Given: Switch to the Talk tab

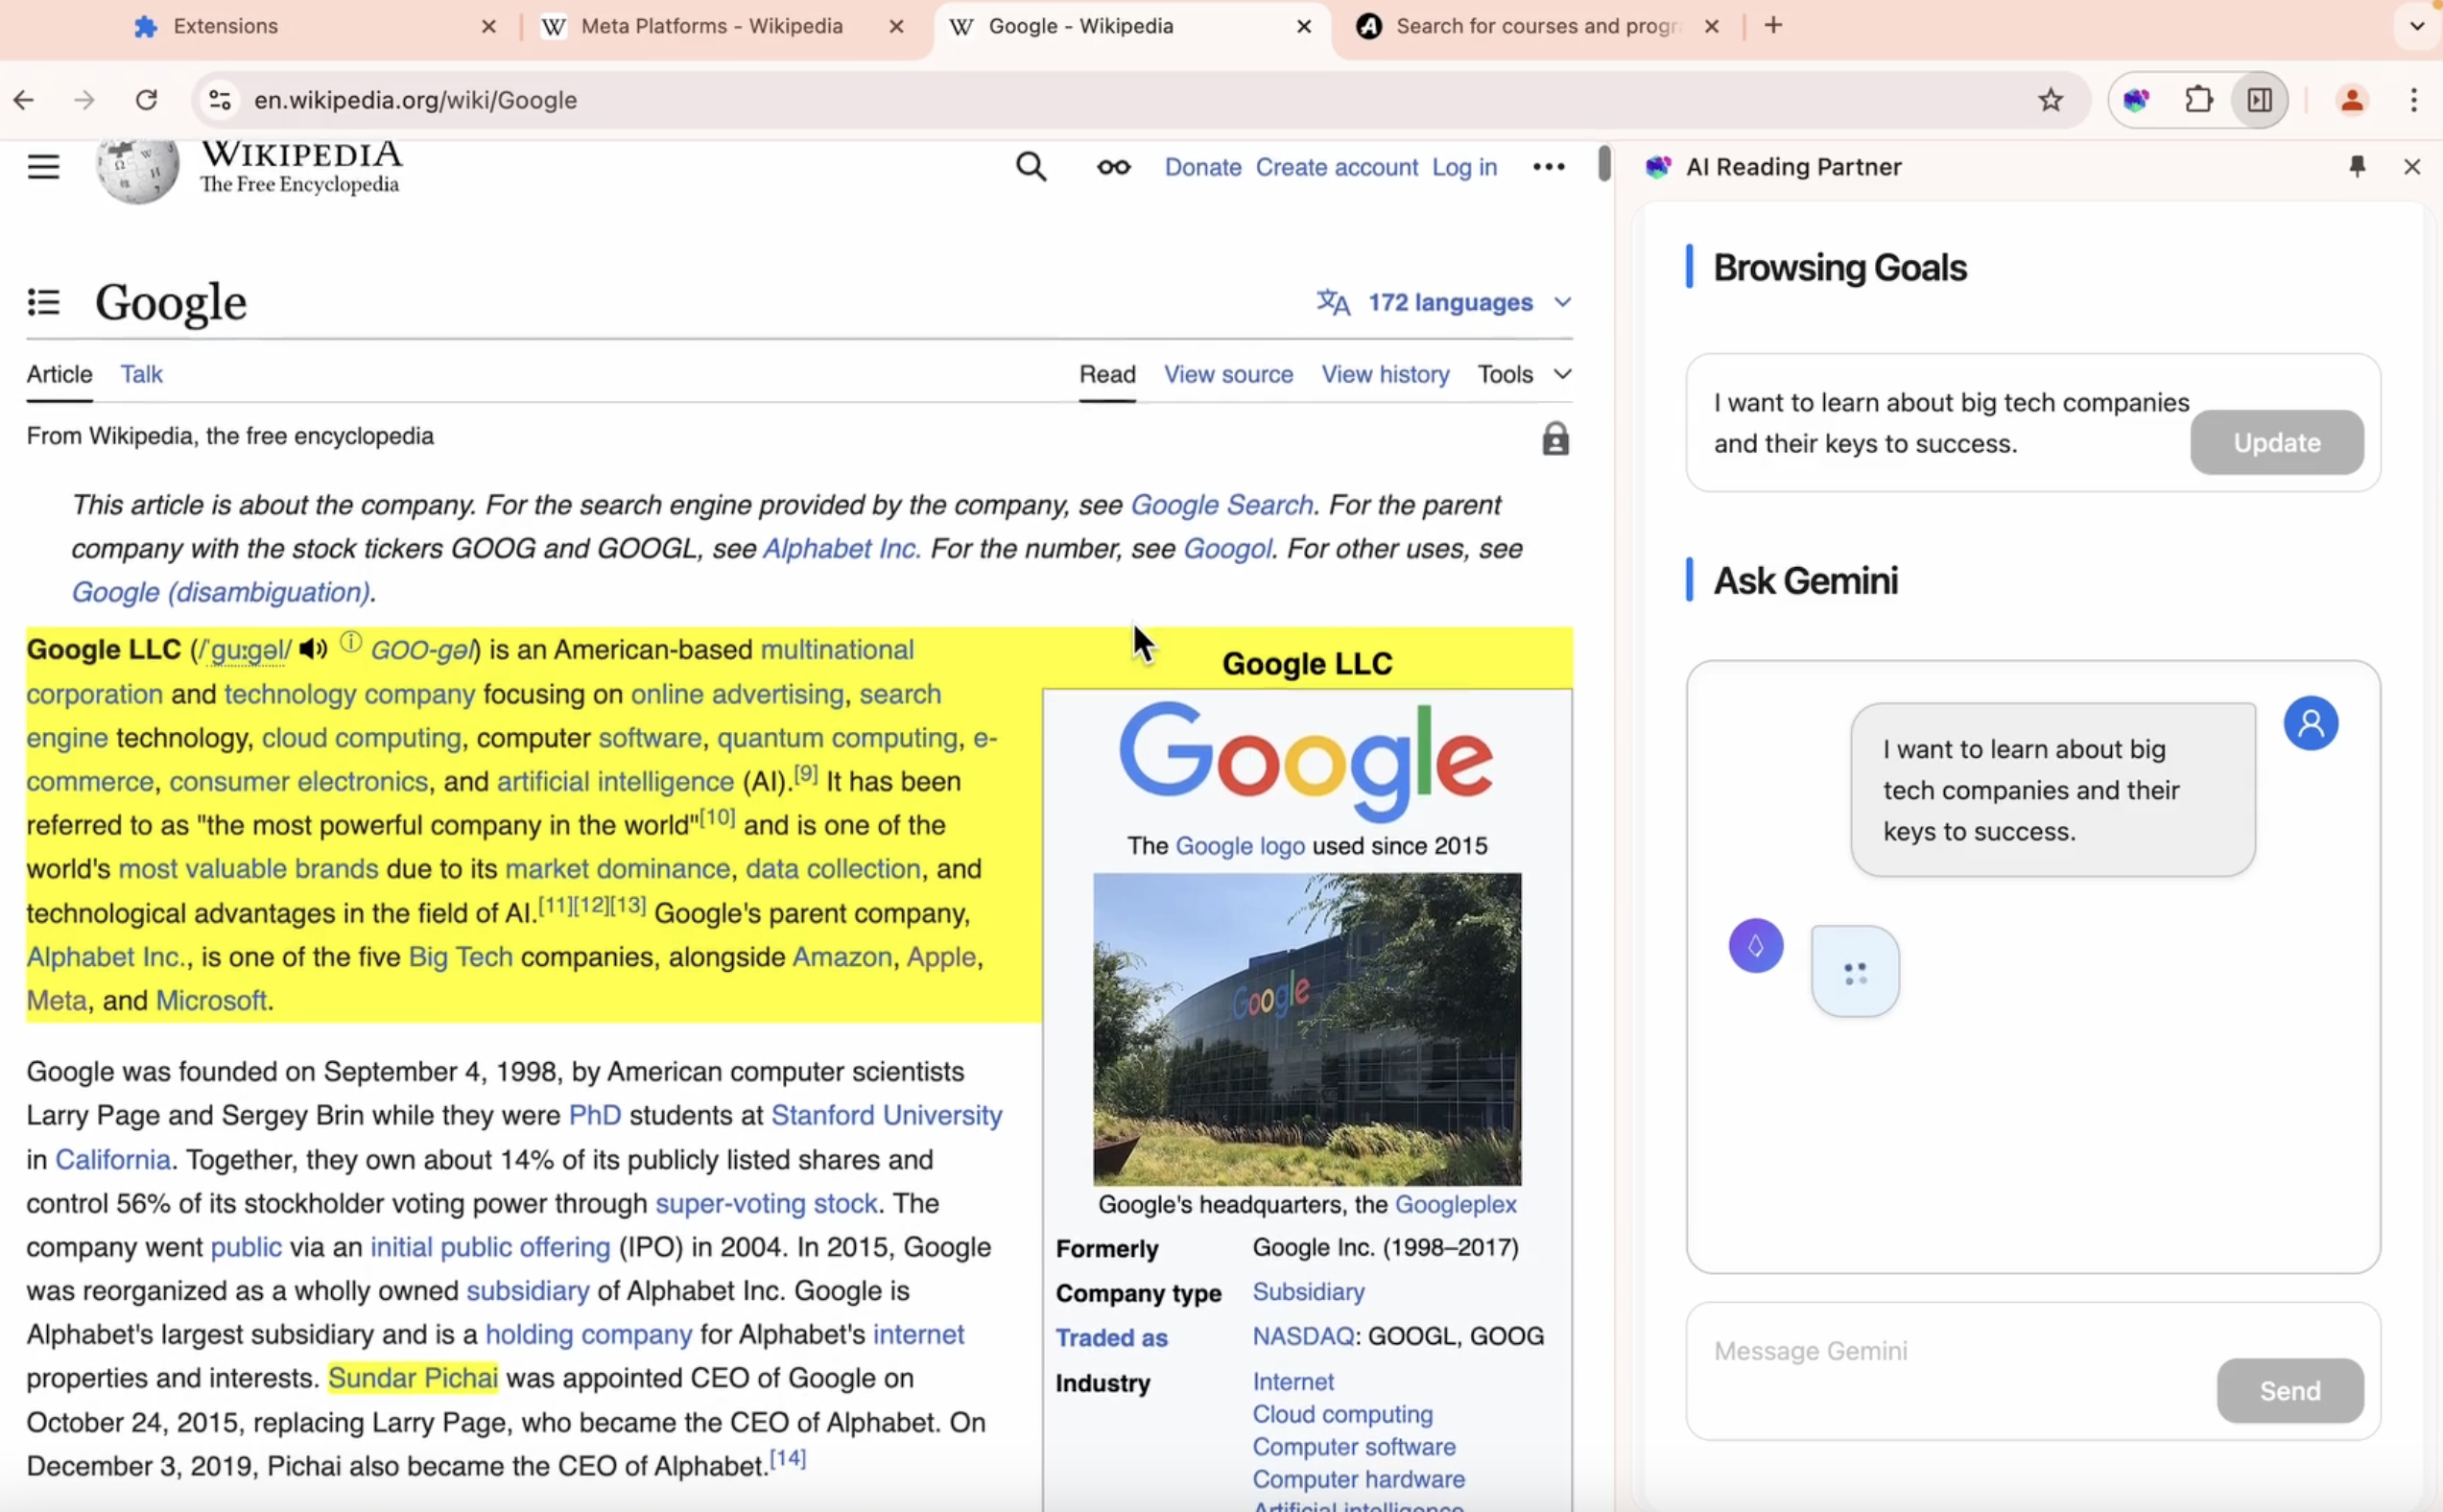Looking at the screenshot, I should [x=141, y=374].
